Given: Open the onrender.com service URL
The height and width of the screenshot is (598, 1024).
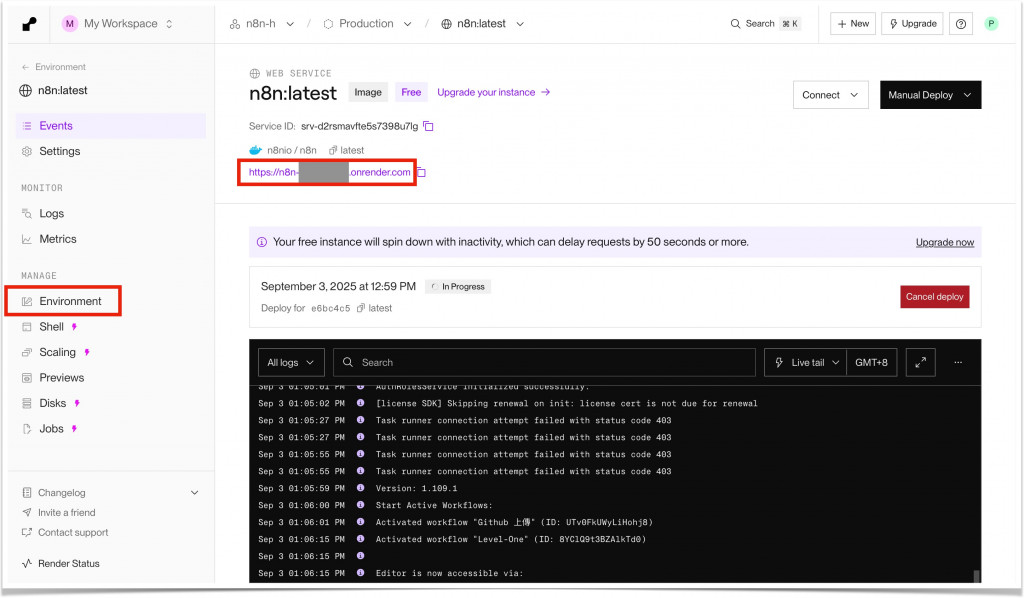Looking at the screenshot, I should 330,172.
